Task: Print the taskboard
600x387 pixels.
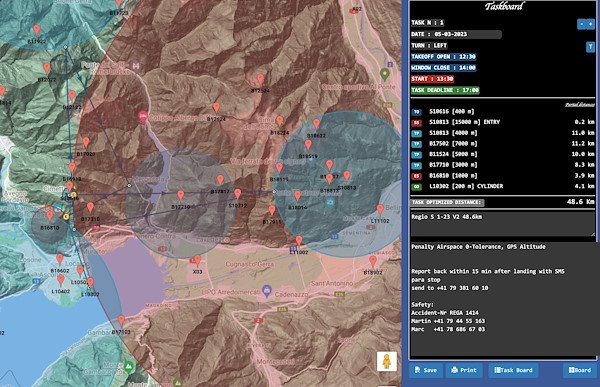Action: tap(464, 370)
